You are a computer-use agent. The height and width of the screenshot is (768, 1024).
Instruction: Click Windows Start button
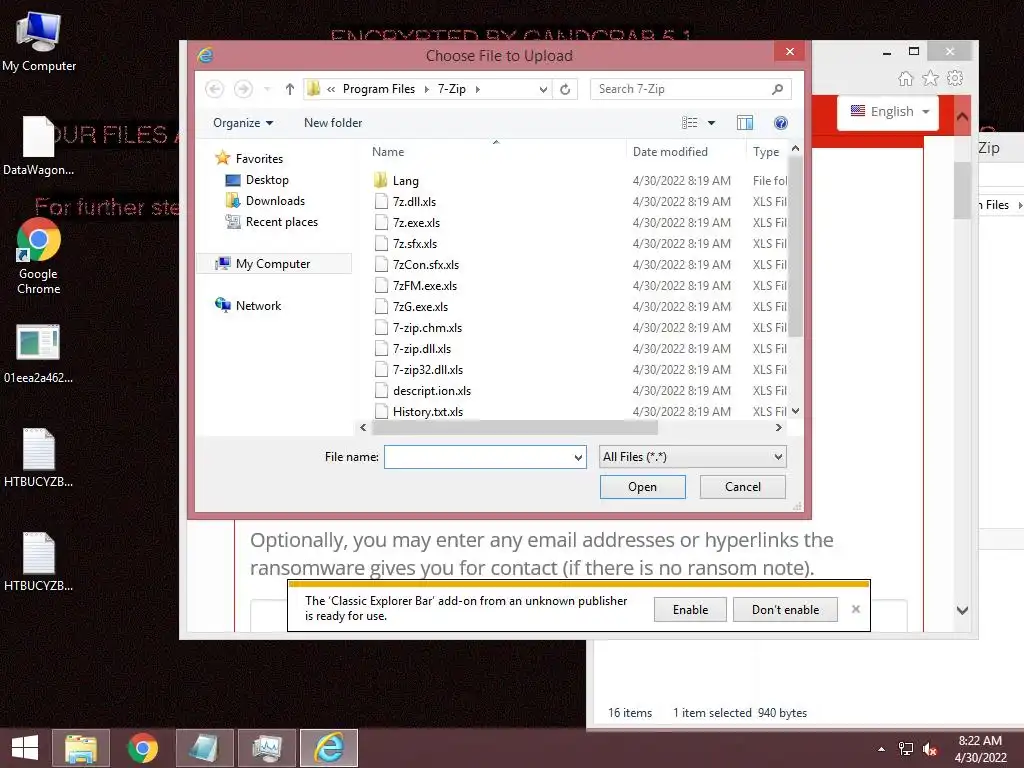coord(24,748)
